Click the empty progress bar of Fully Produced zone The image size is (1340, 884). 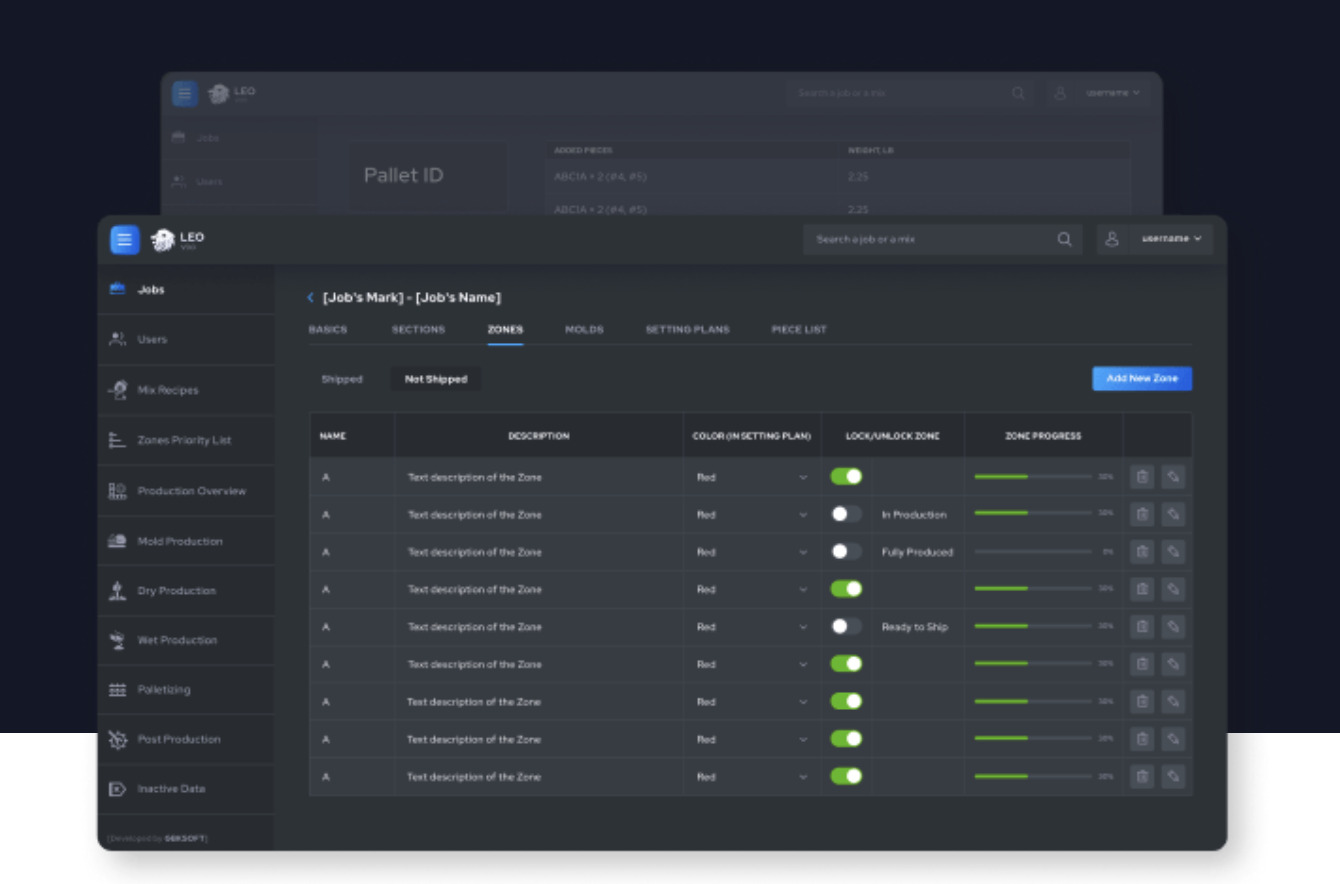point(1033,552)
